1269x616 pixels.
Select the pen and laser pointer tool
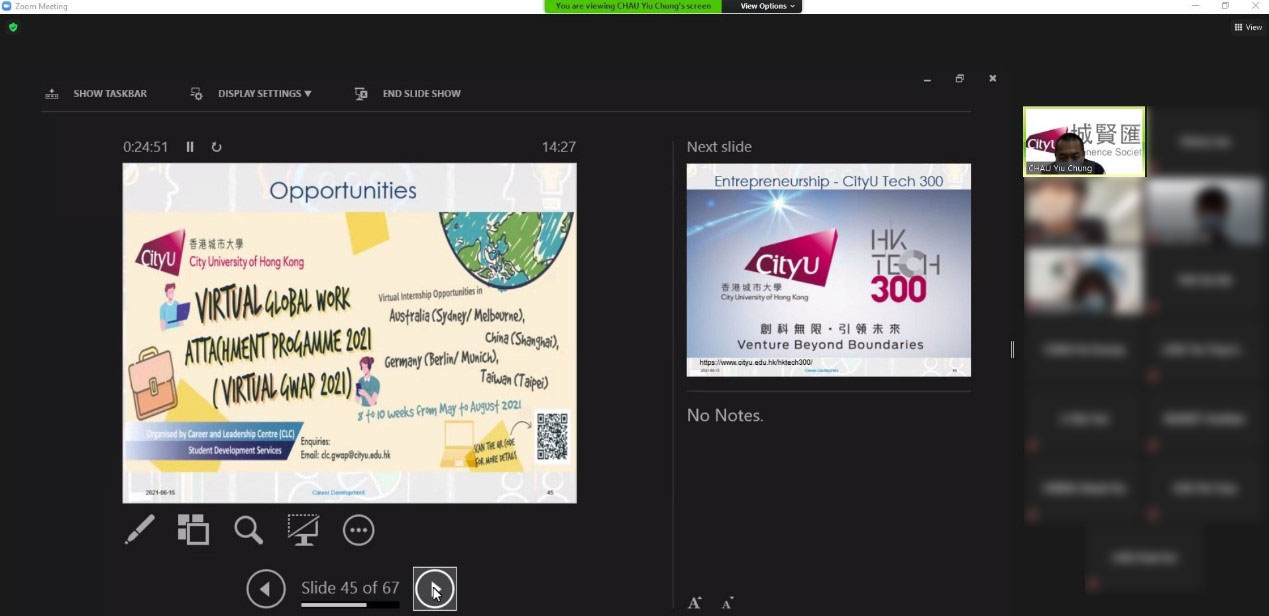click(x=140, y=530)
